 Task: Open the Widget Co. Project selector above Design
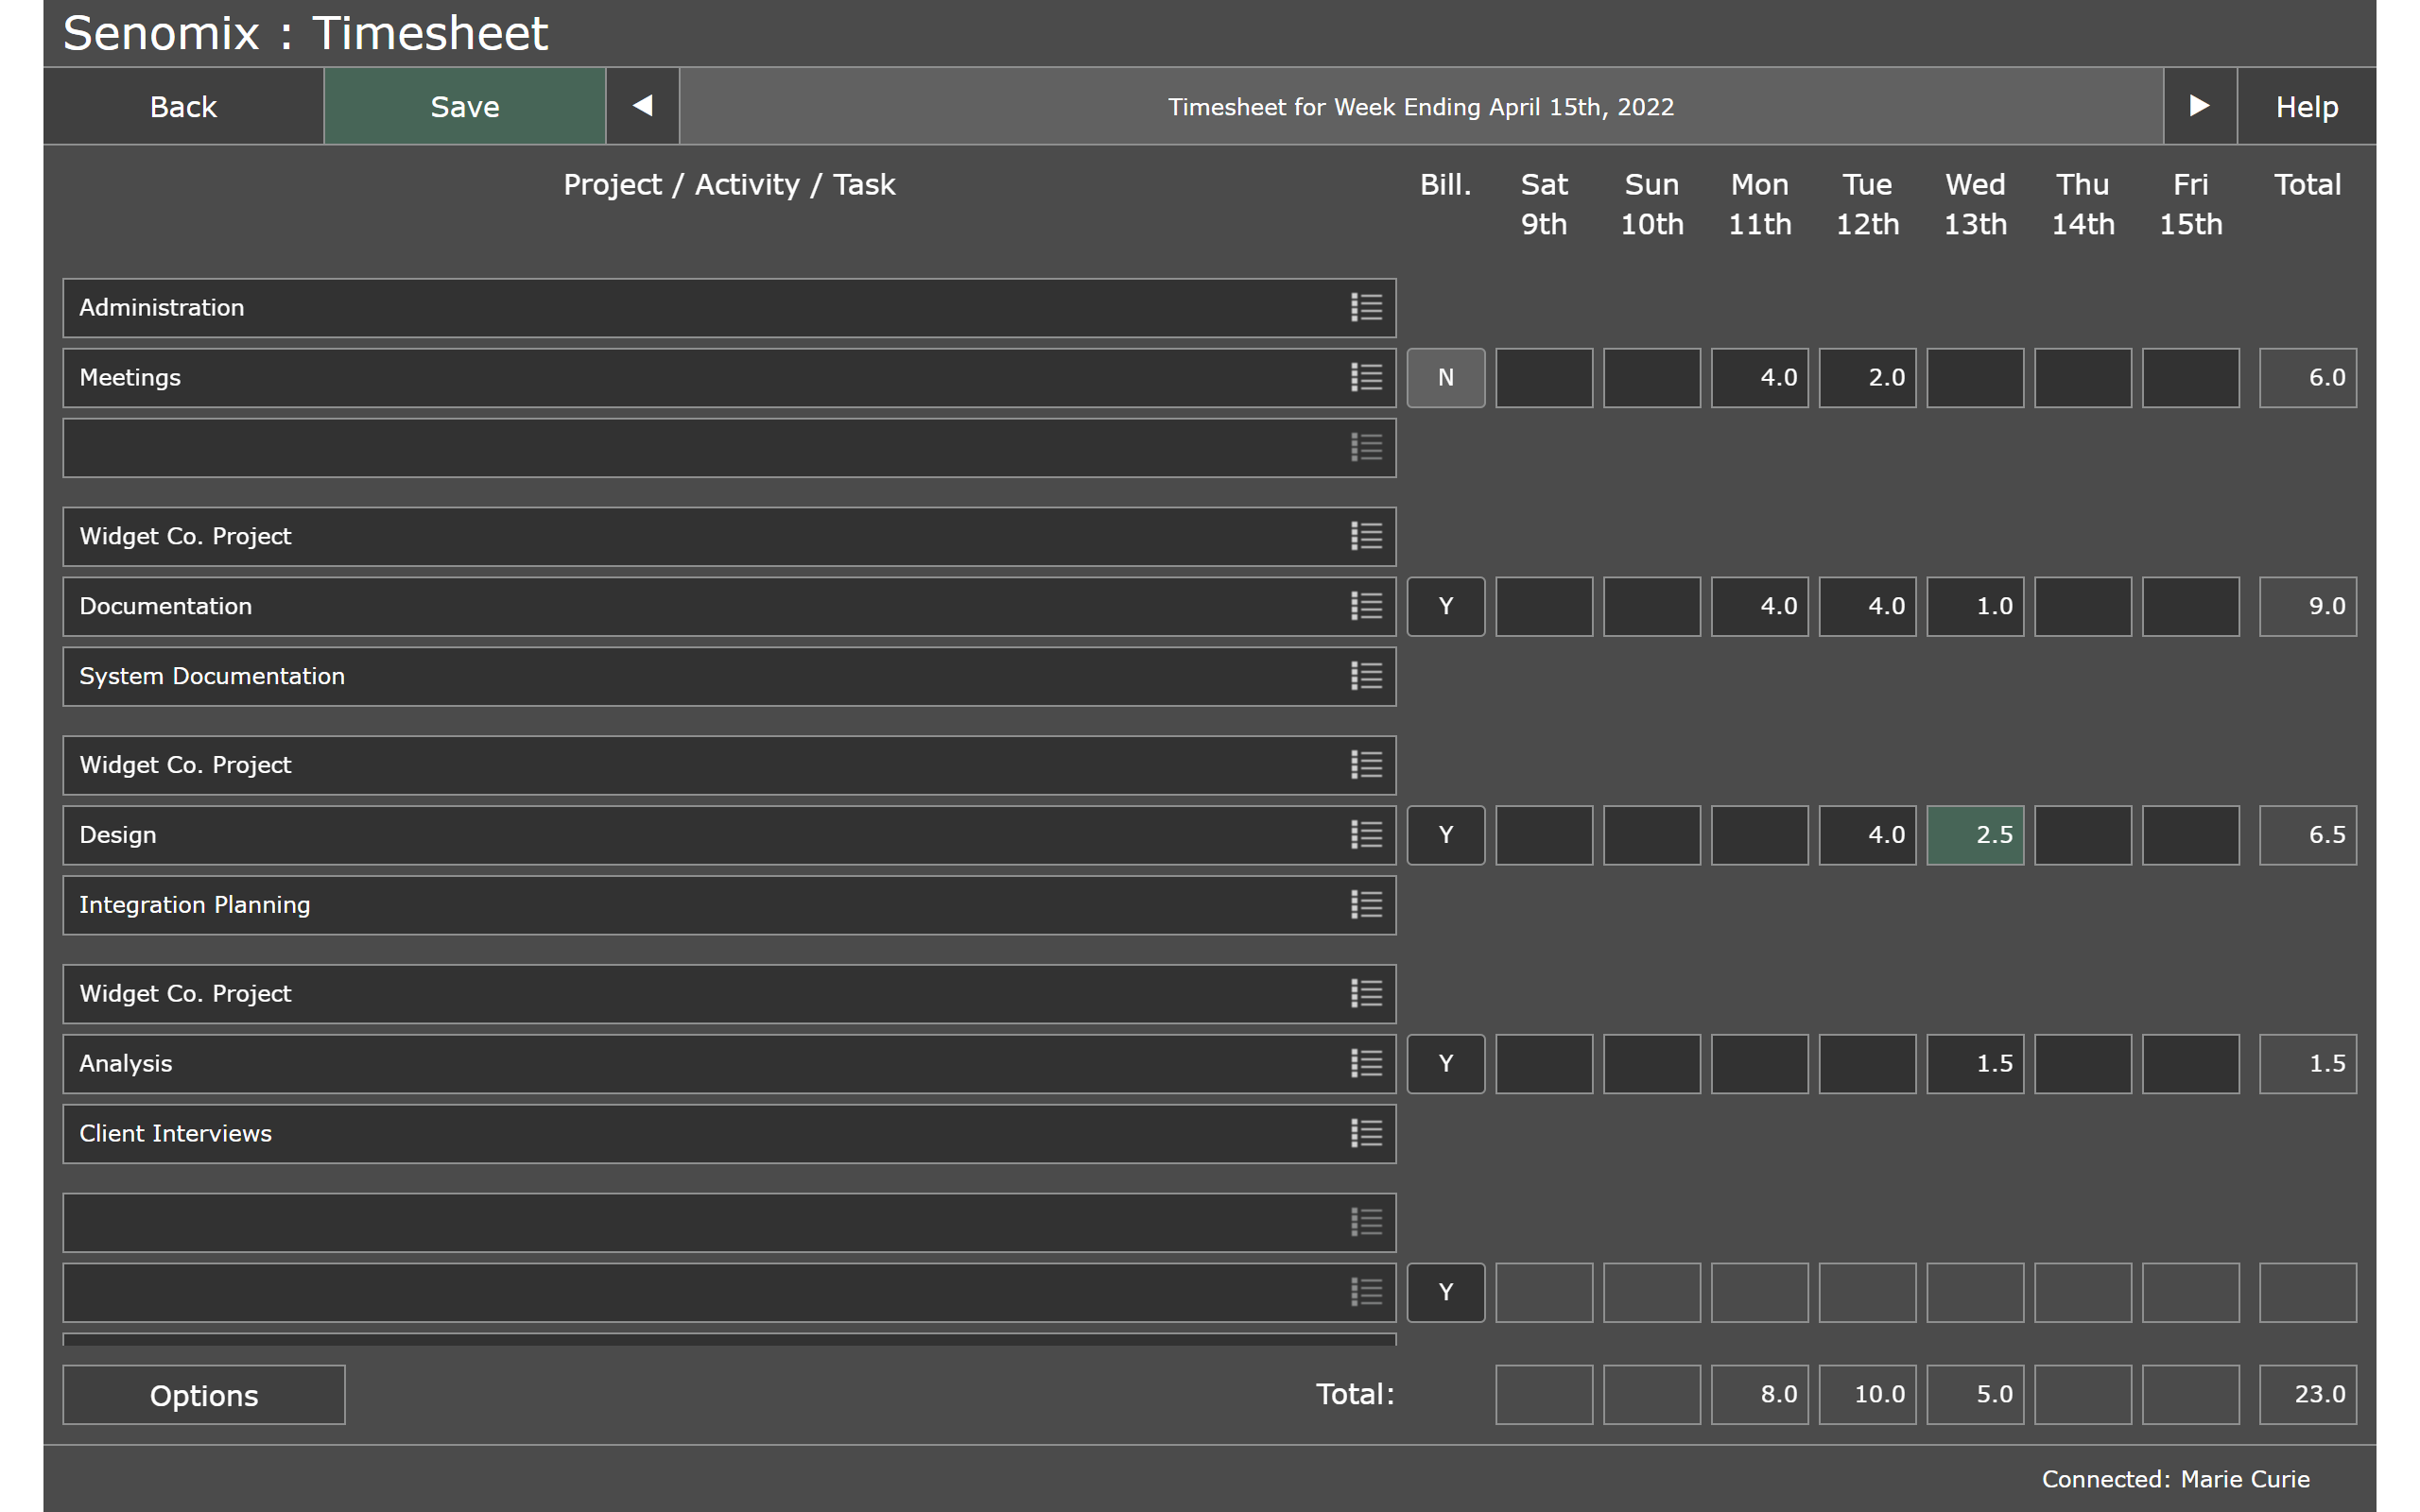(1366, 765)
